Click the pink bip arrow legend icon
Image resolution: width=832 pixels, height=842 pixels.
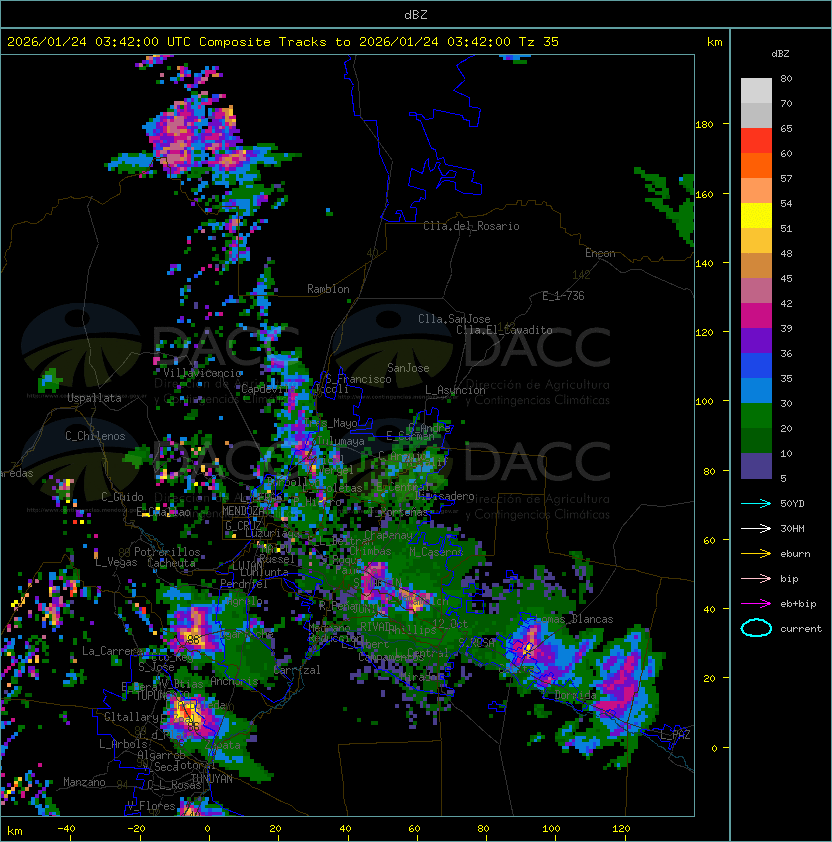pyautogui.click(x=756, y=578)
